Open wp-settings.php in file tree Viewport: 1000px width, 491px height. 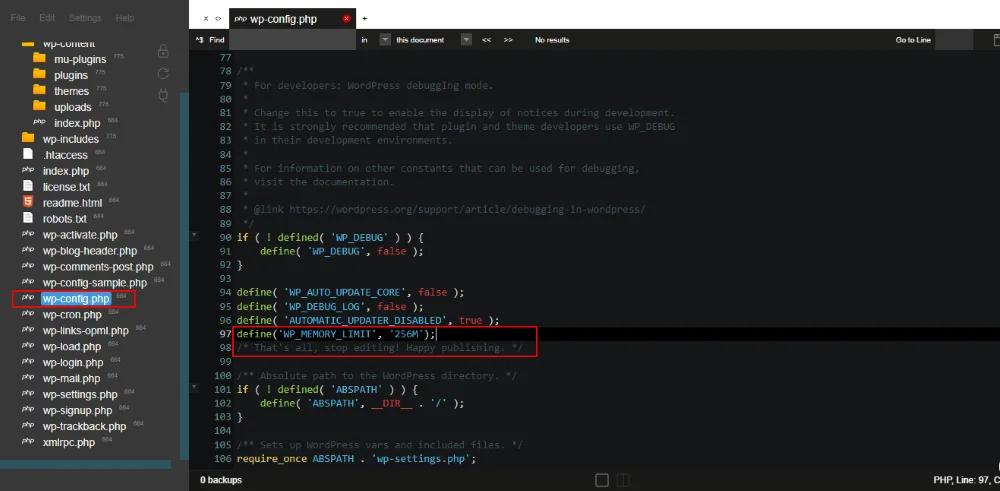(80, 394)
